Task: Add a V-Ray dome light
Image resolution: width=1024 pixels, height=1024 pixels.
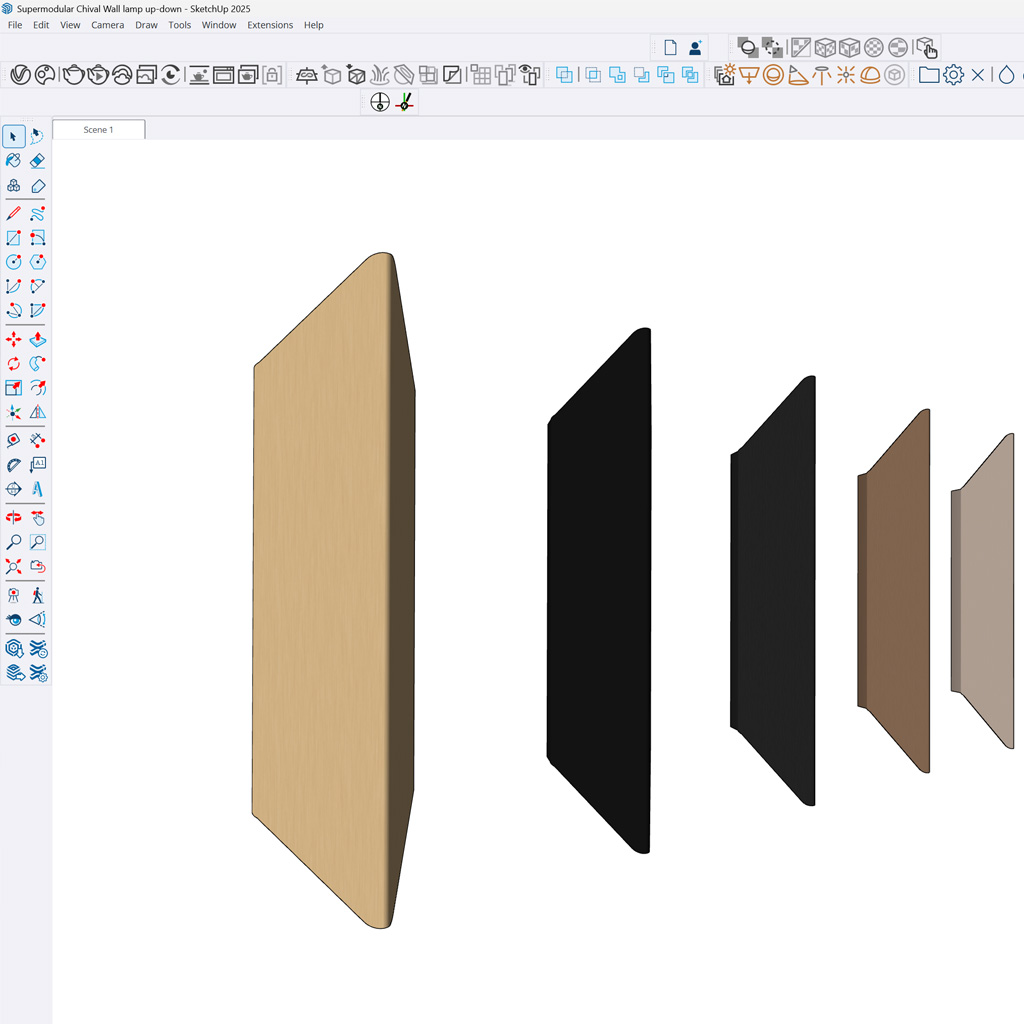Action: coord(870,75)
